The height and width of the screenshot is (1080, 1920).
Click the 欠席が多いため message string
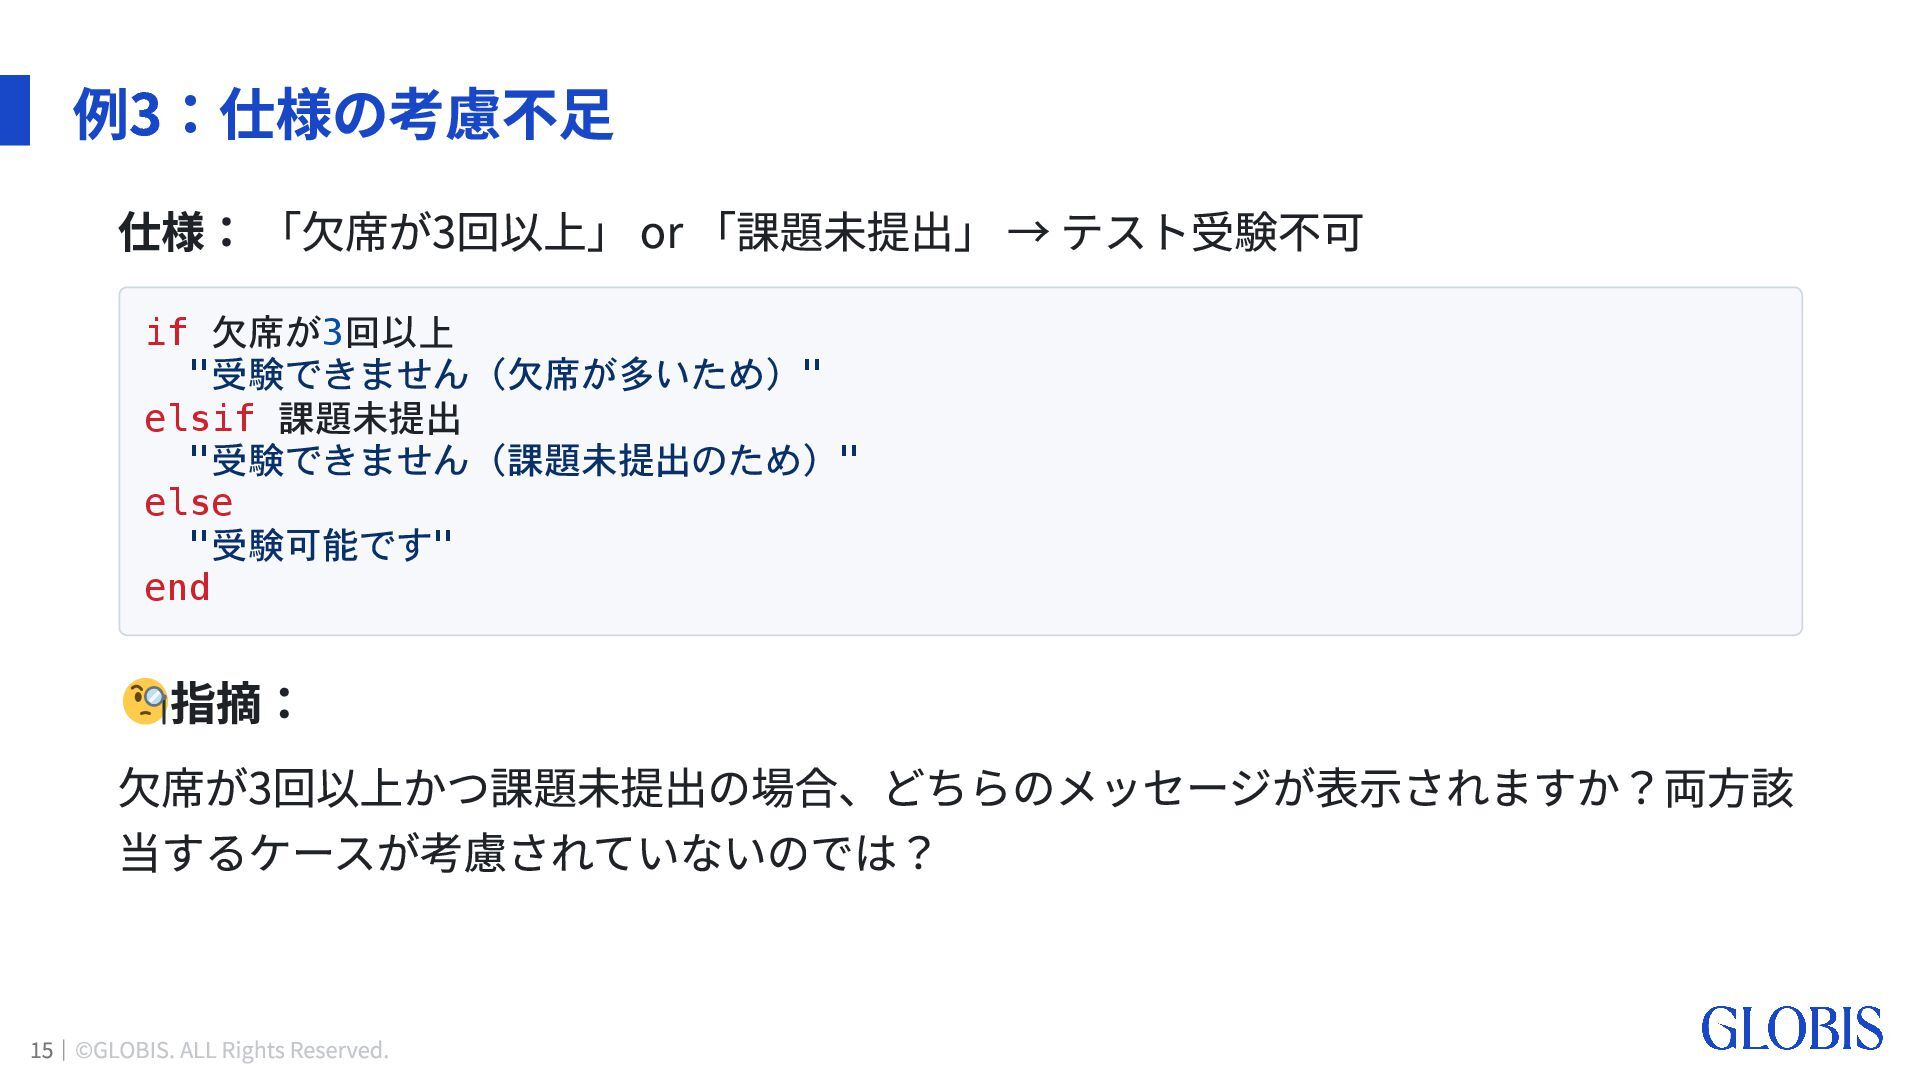click(505, 375)
